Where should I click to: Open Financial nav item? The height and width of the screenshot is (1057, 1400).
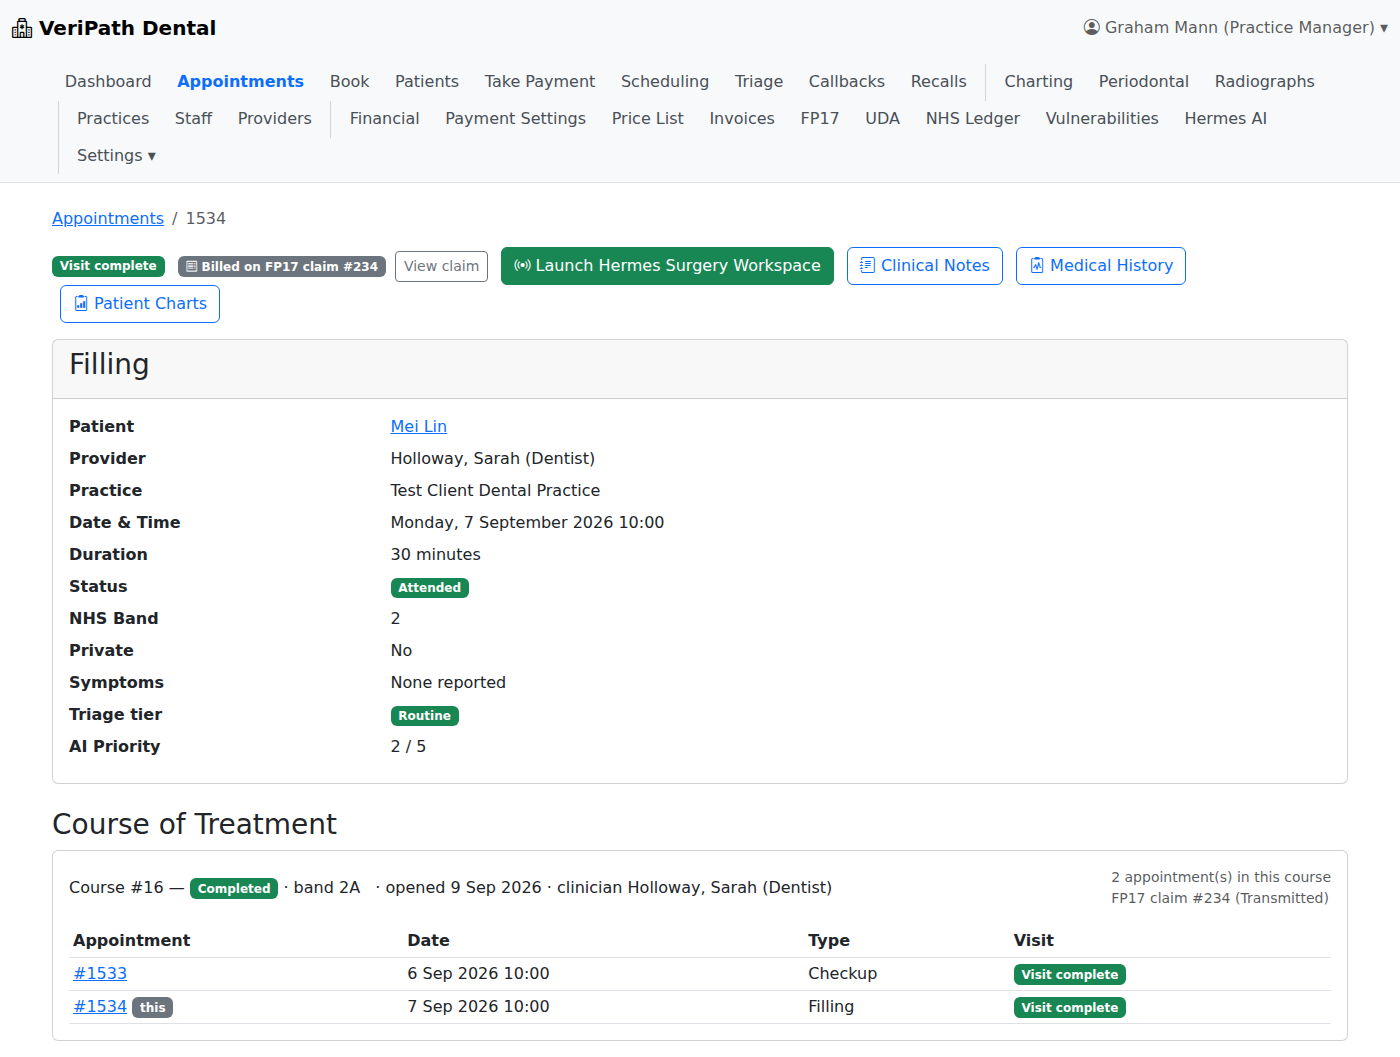[x=385, y=118]
